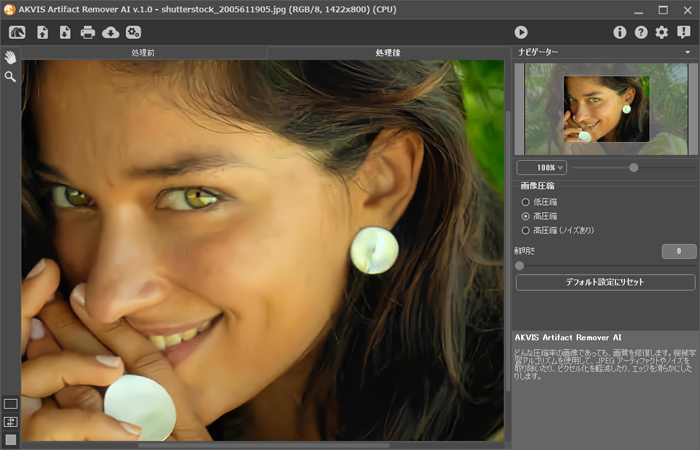Maximize the AKVIS window
700x450 pixels.
tap(663, 10)
